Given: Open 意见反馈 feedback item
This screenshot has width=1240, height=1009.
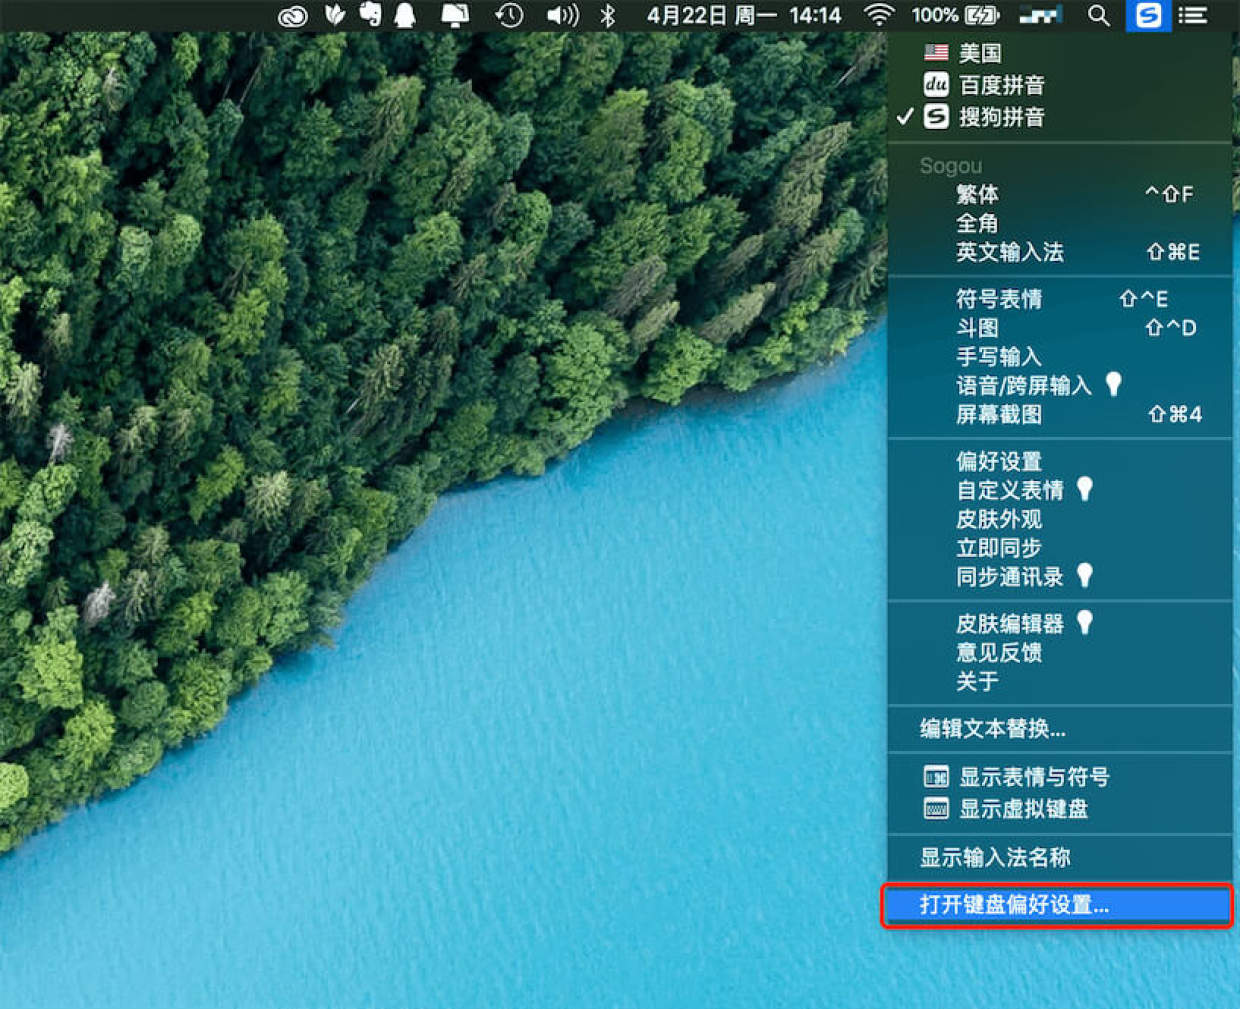Looking at the screenshot, I should (1060, 653).
